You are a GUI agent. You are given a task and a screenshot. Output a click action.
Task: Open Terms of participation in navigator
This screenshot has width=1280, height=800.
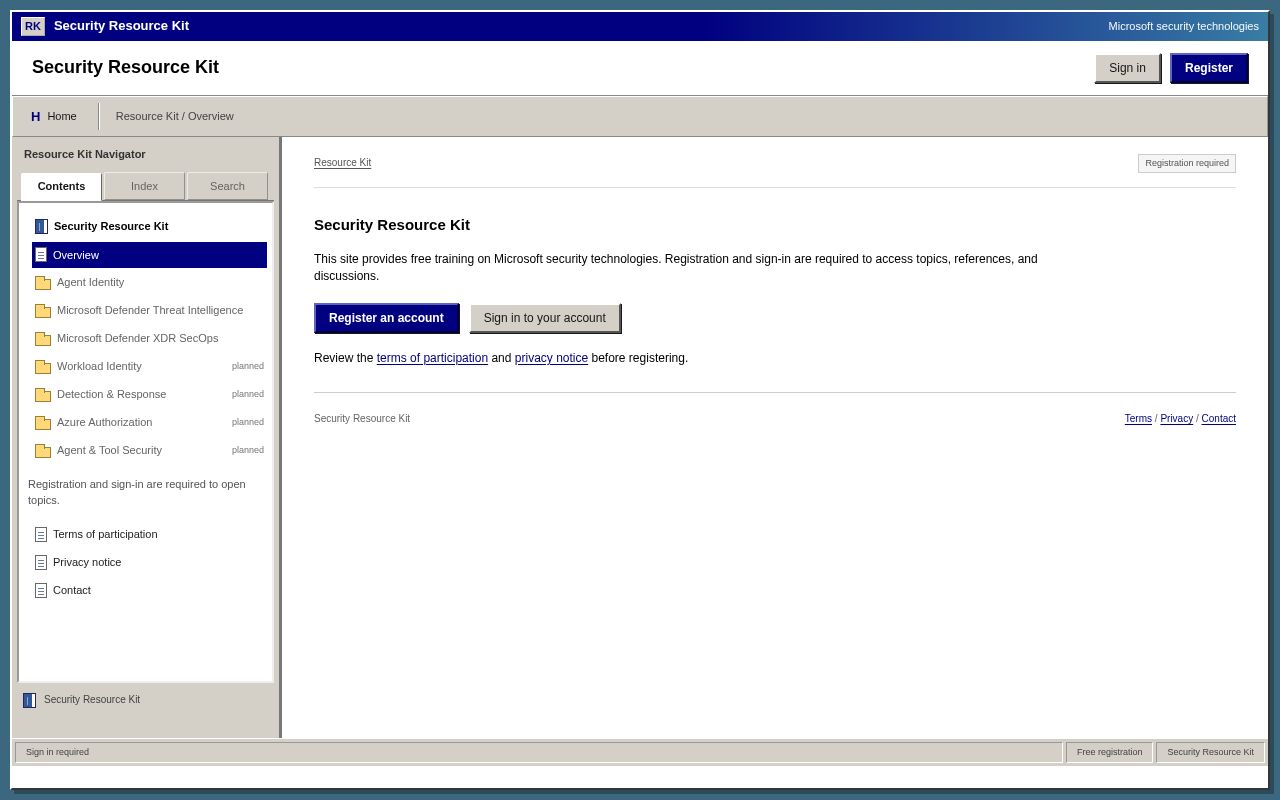(x=105, y=534)
